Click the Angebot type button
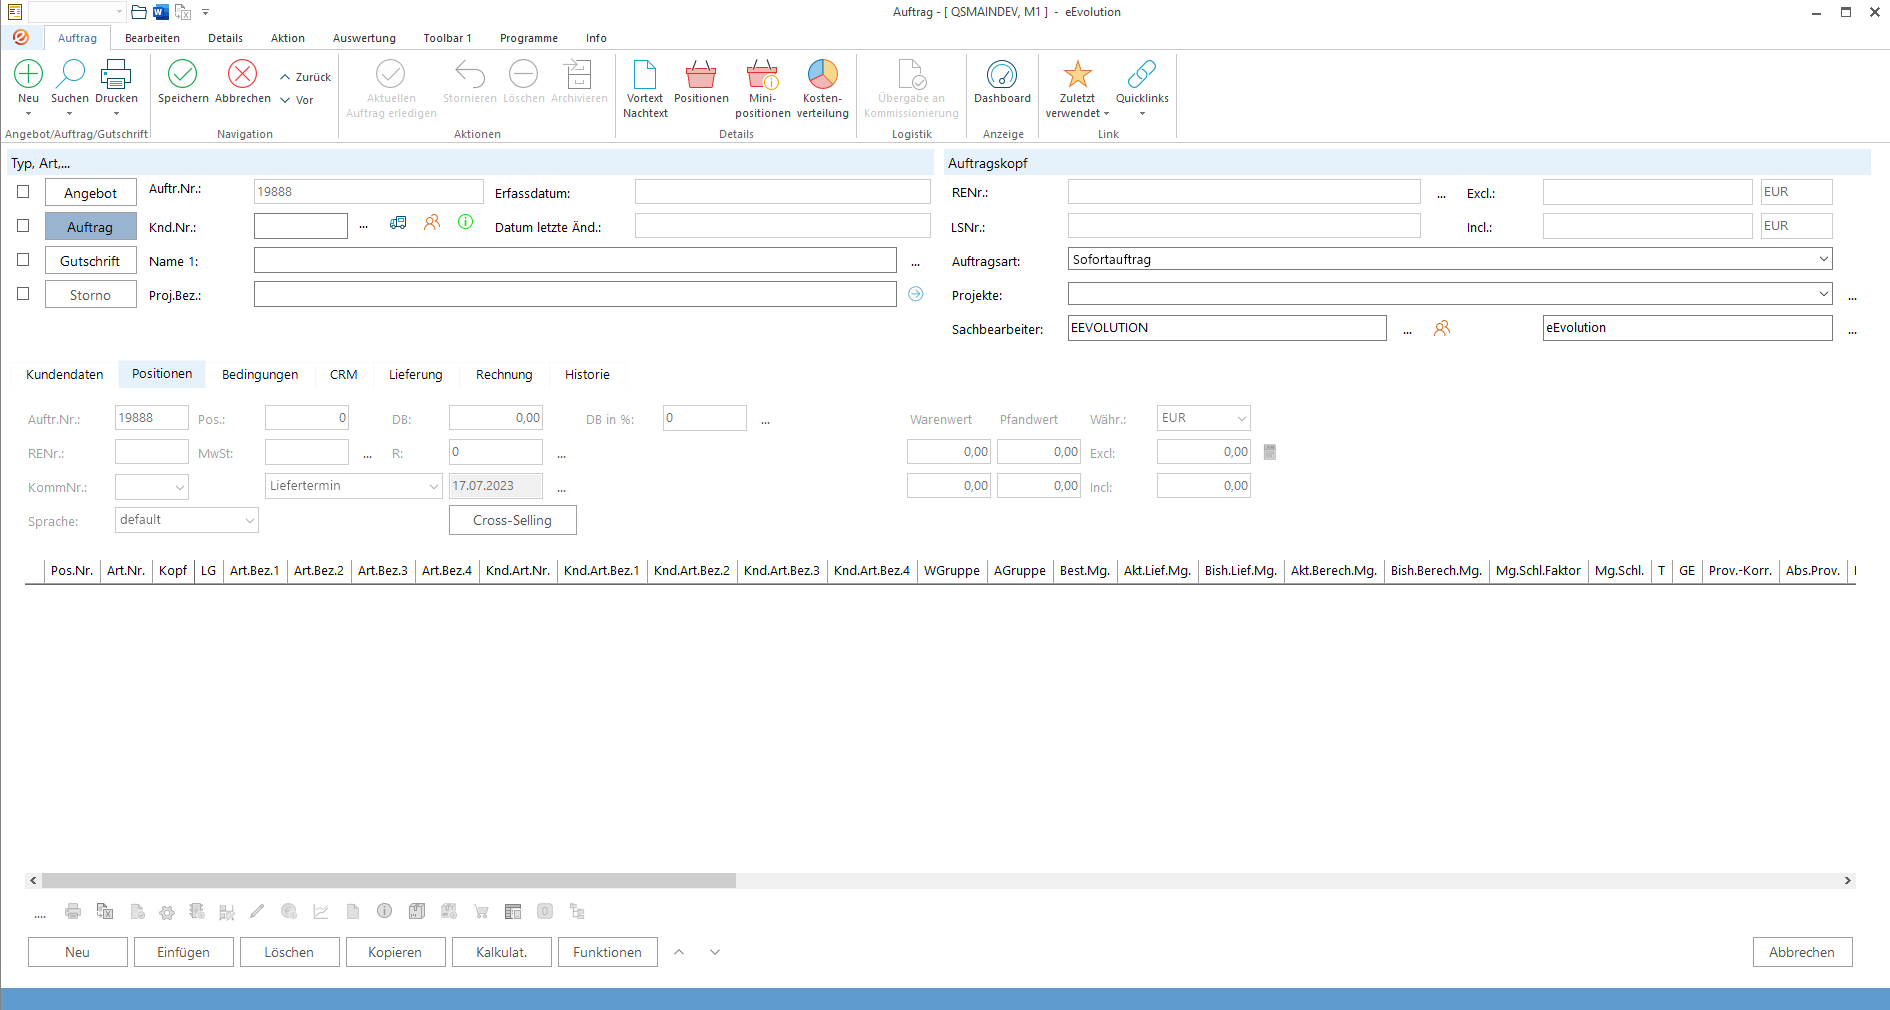This screenshot has width=1890, height=1010. pyautogui.click(x=90, y=193)
